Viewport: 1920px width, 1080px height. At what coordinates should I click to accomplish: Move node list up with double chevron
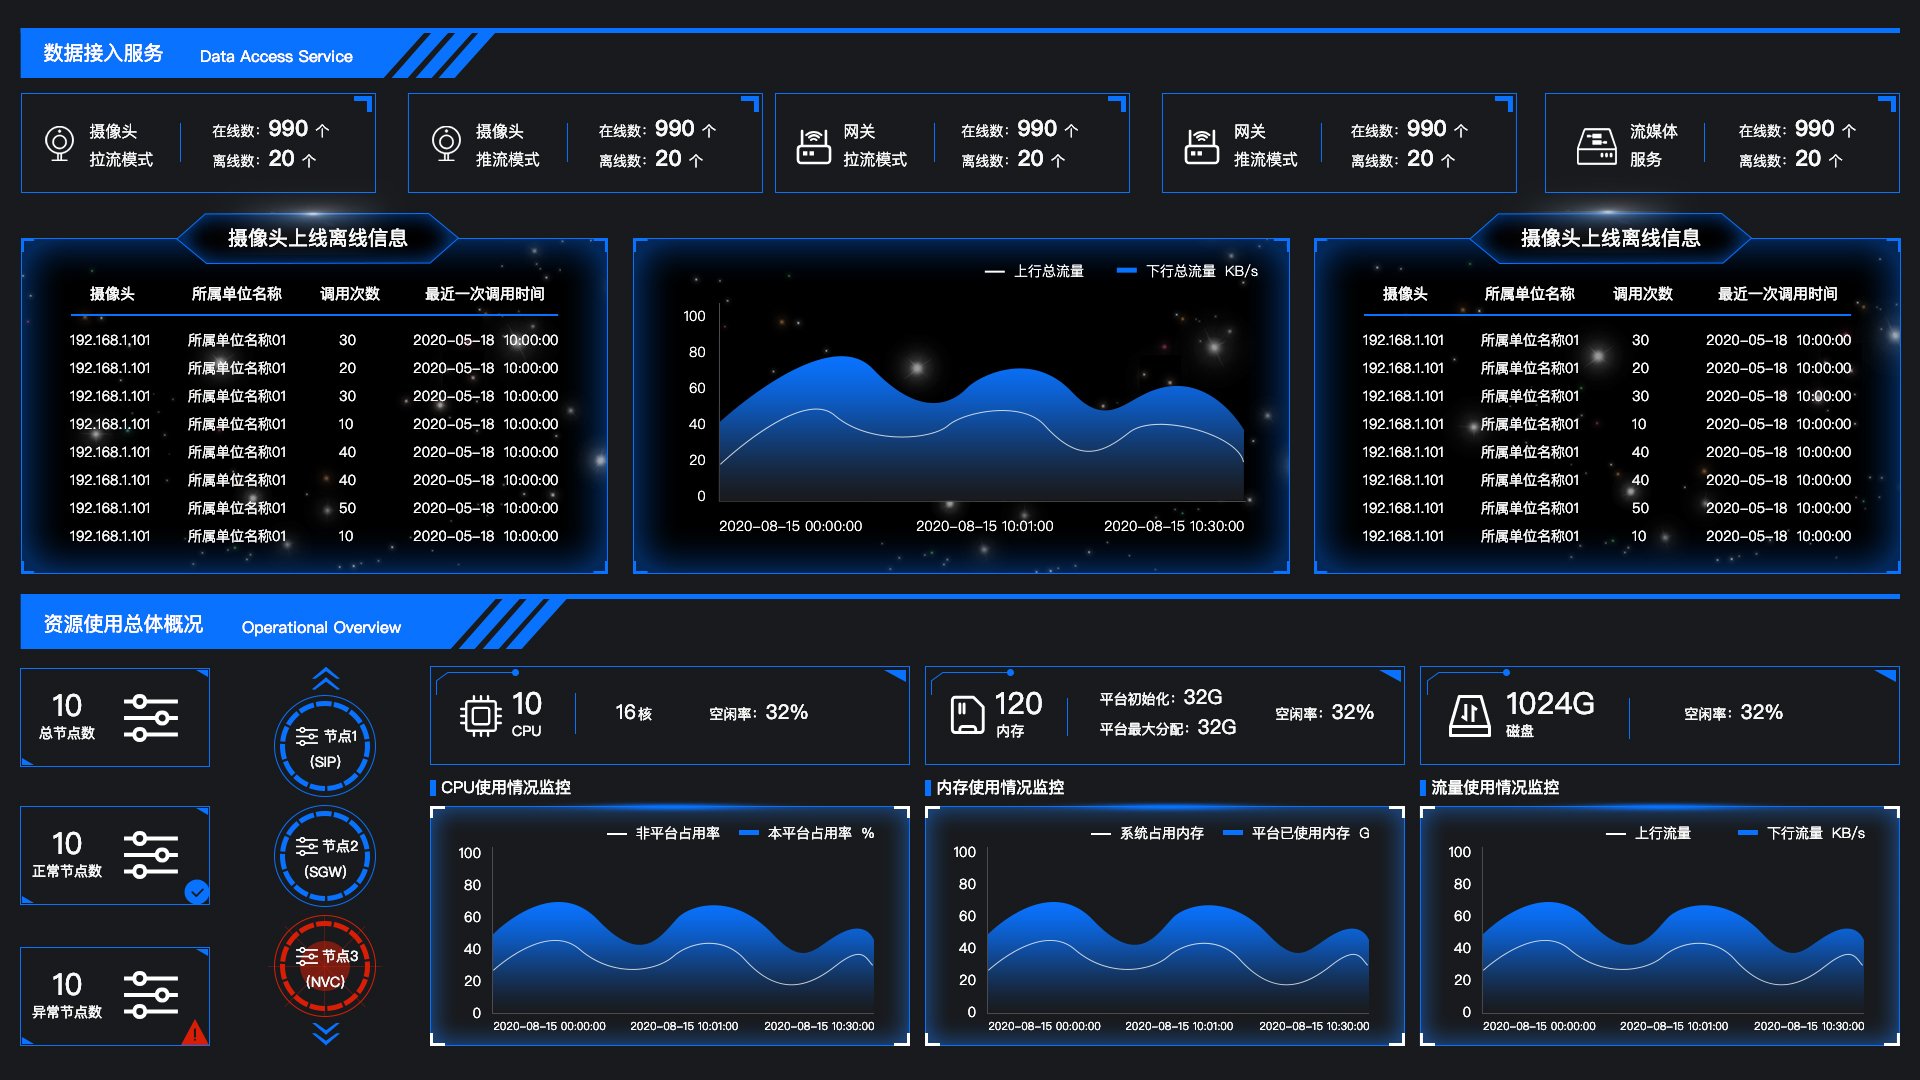pyautogui.click(x=326, y=679)
